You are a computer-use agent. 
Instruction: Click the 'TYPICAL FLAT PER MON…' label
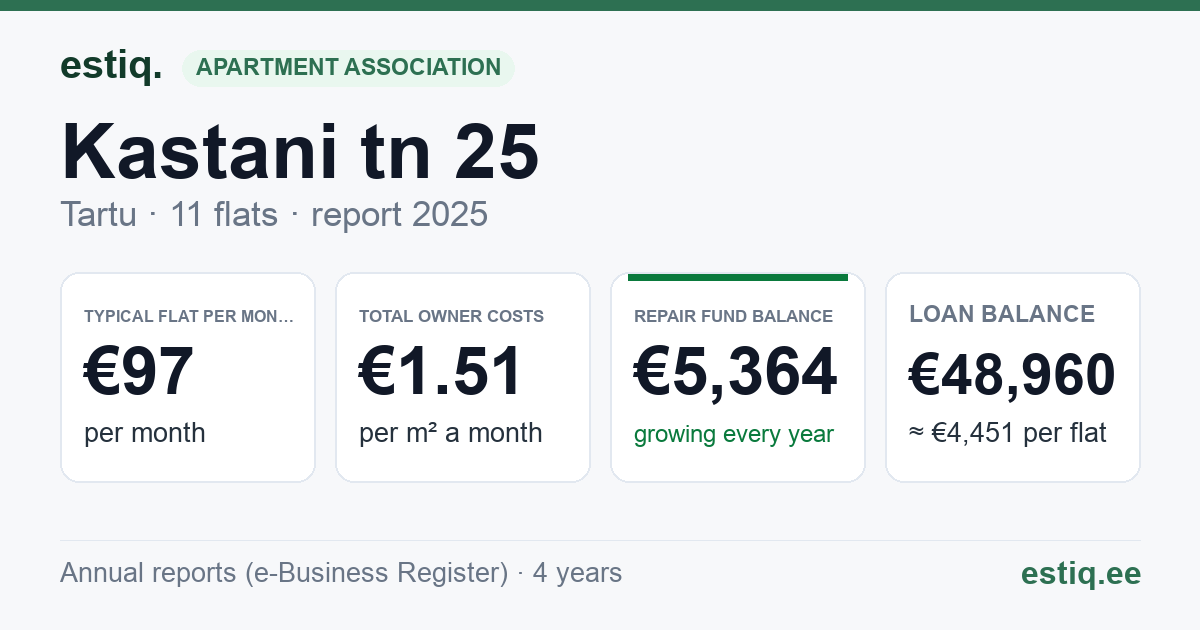[x=190, y=316]
